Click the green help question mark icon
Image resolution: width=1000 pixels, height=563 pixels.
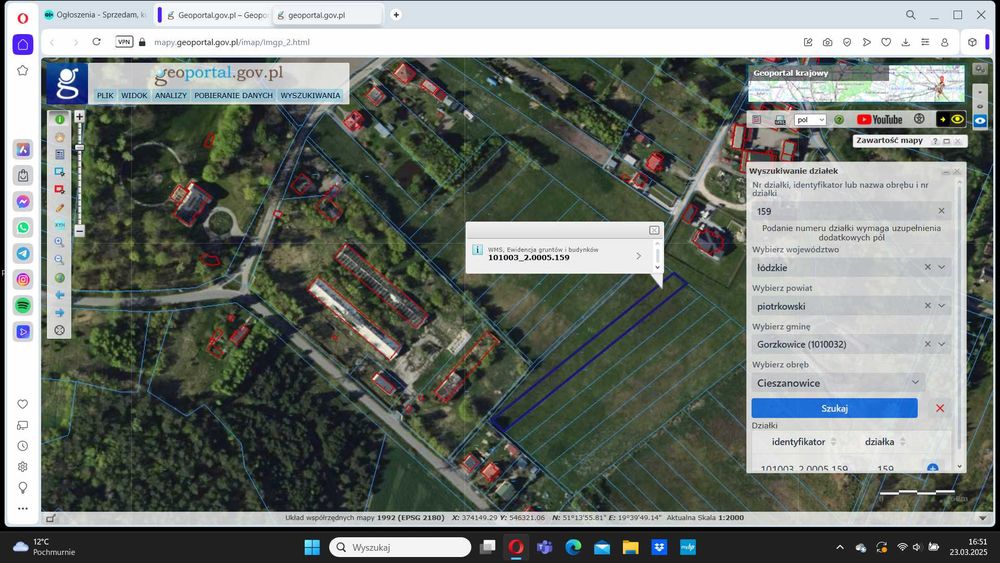(x=839, y=119)
